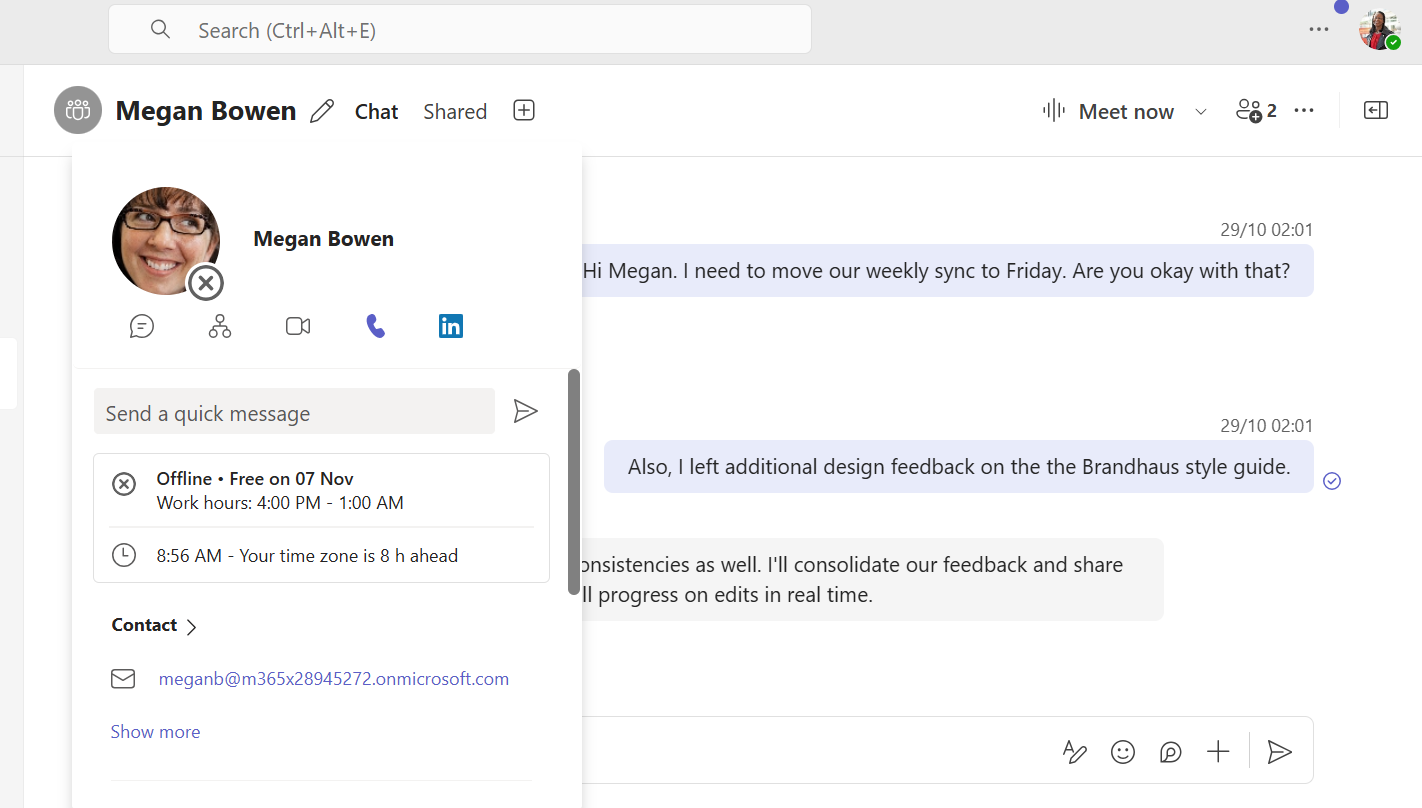
Task: Click the seen status check icon
Action: pos(1331,481)
